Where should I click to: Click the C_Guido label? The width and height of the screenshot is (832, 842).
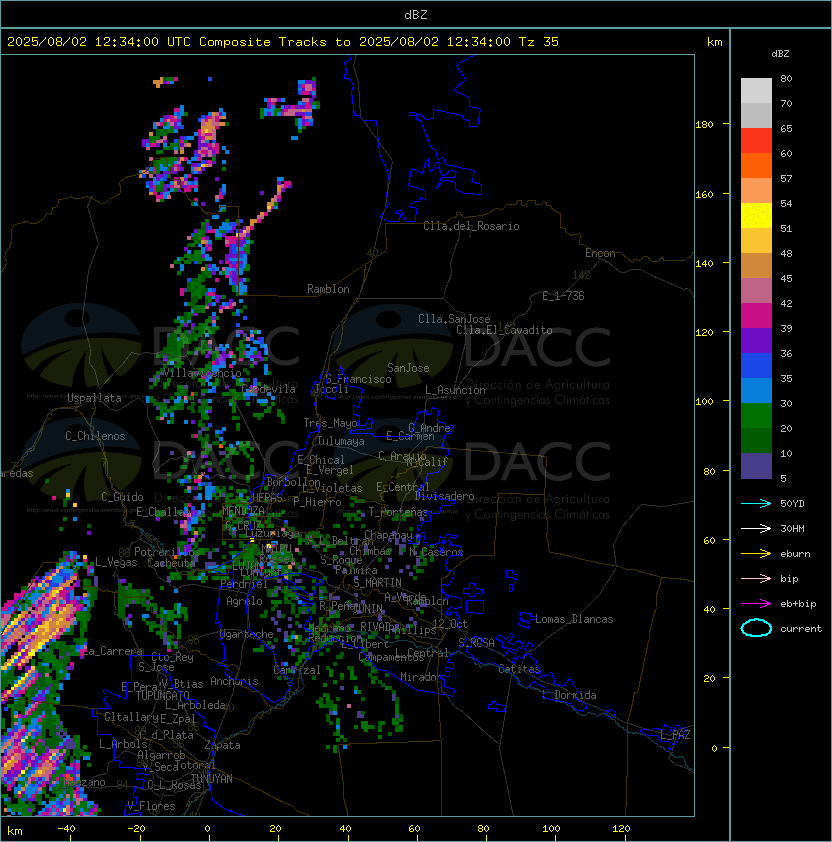point(122,497)
